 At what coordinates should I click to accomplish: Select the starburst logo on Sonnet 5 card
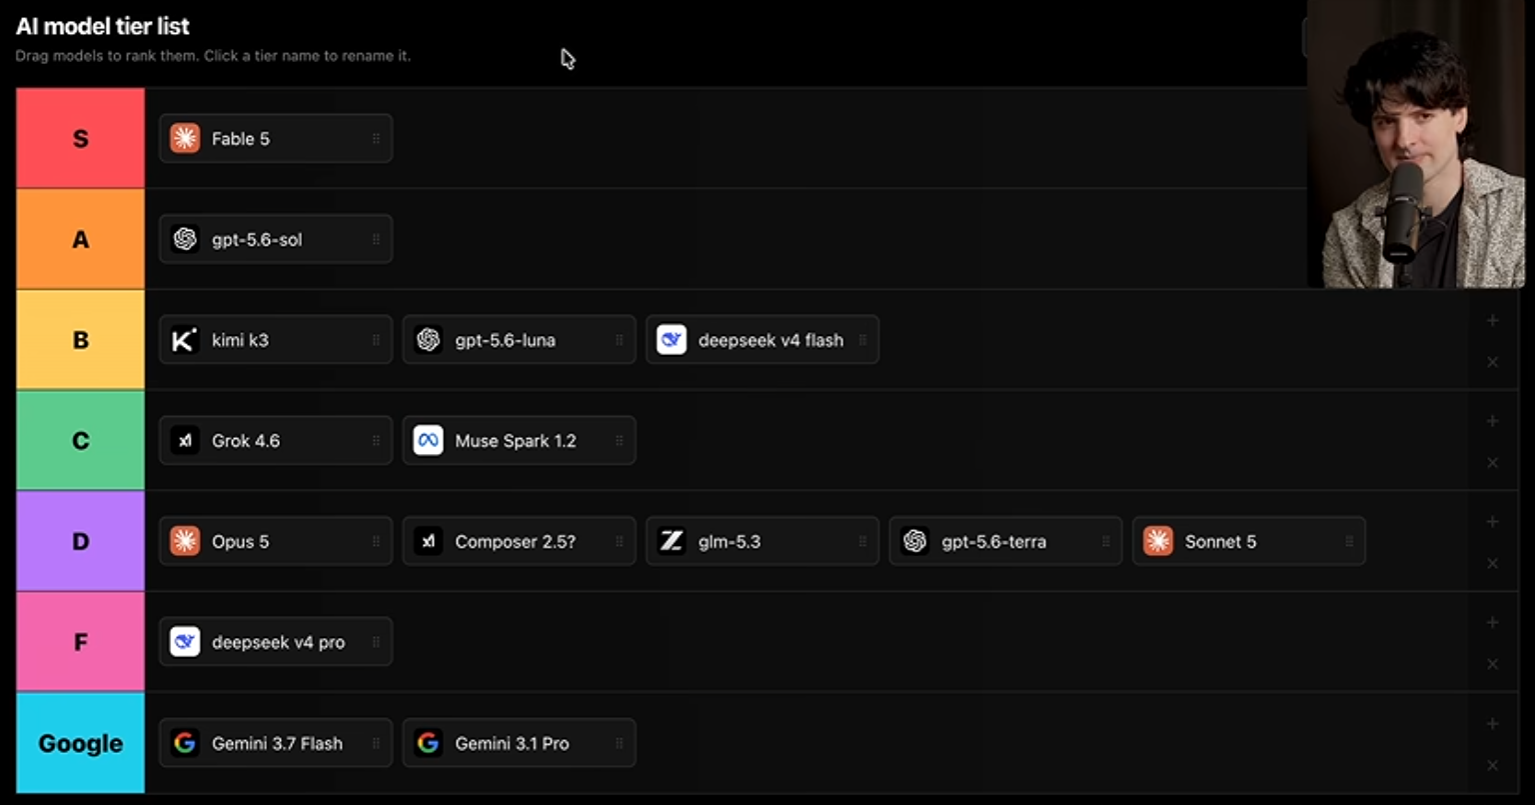[x=1157, y=542]
